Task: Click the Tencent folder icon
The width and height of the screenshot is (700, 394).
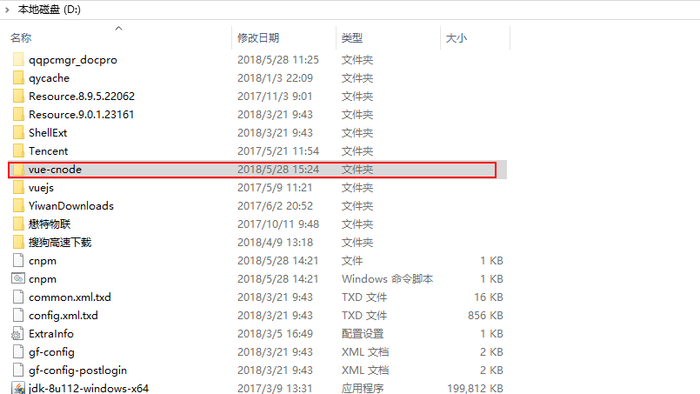Action: pyautogui.click(x=18, y=151)
